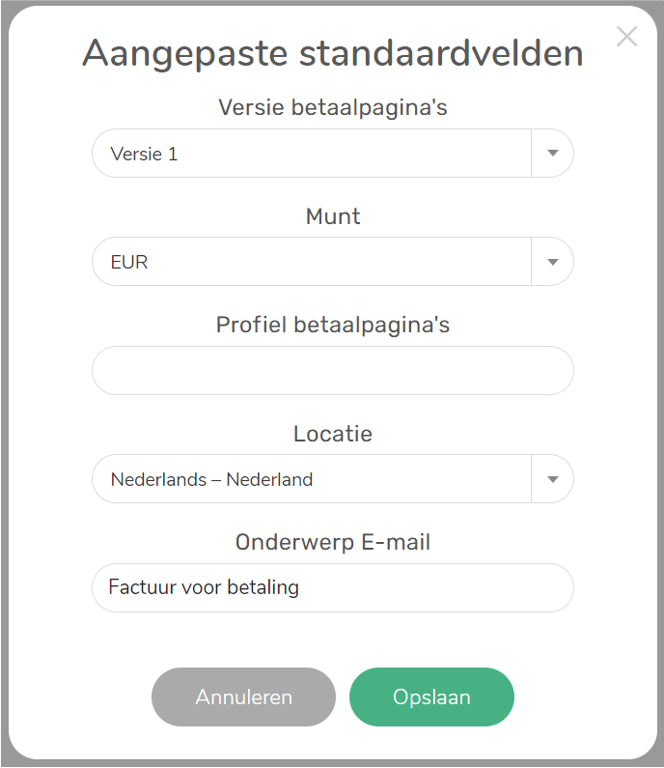Screen dimensions: 664x768
Task: Click the Munt dropdown arrow icon
Action: 552,262
